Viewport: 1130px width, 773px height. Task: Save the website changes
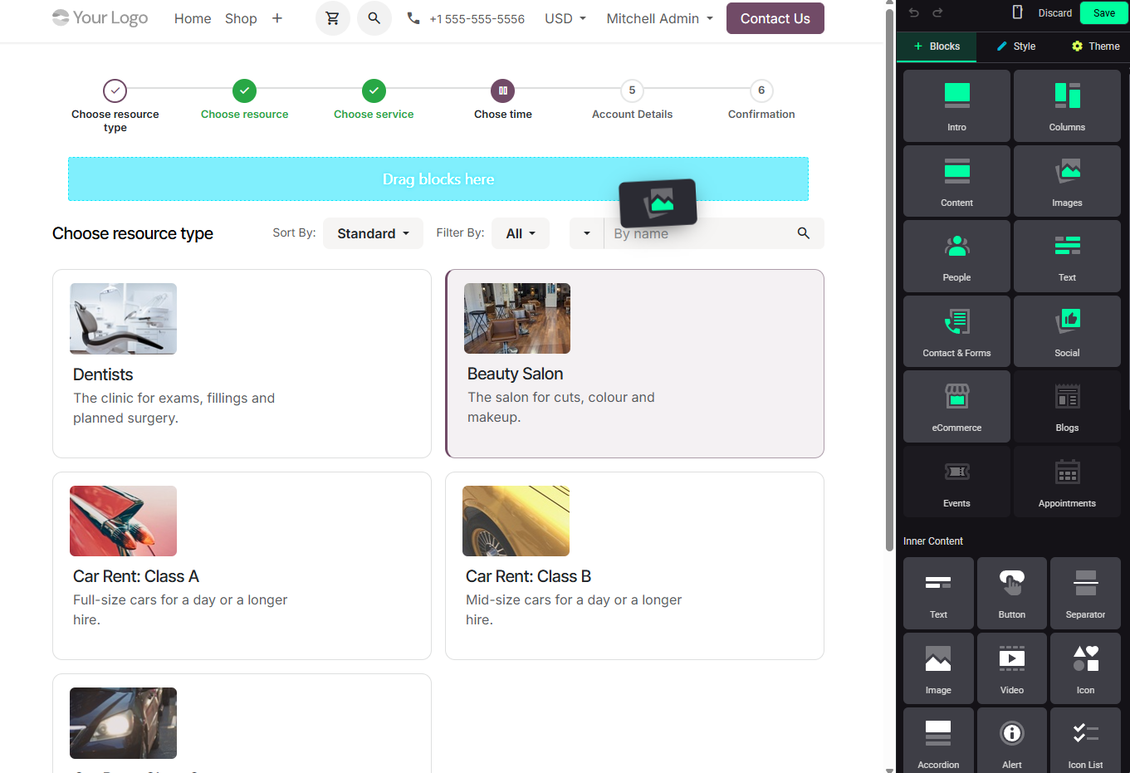tap(1103, 13)
